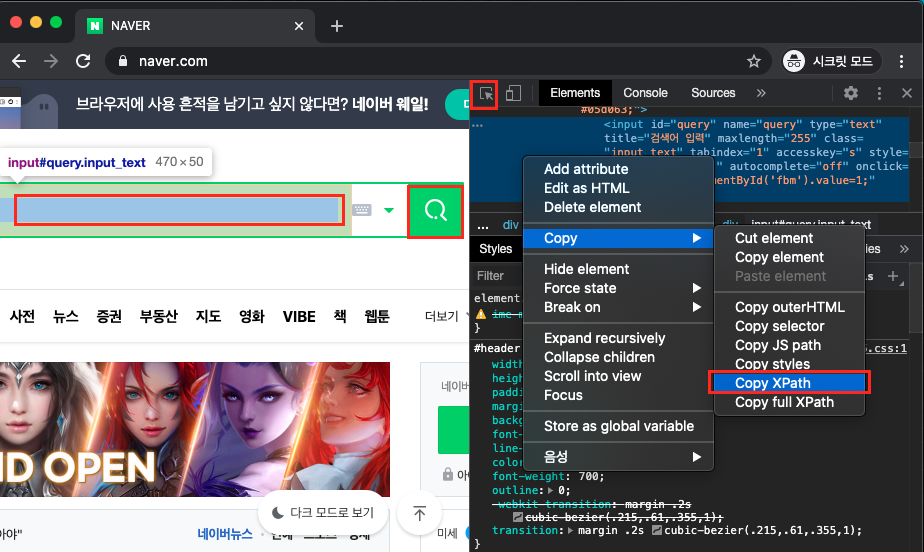Expand the 음성 submenu

(618, 457)
